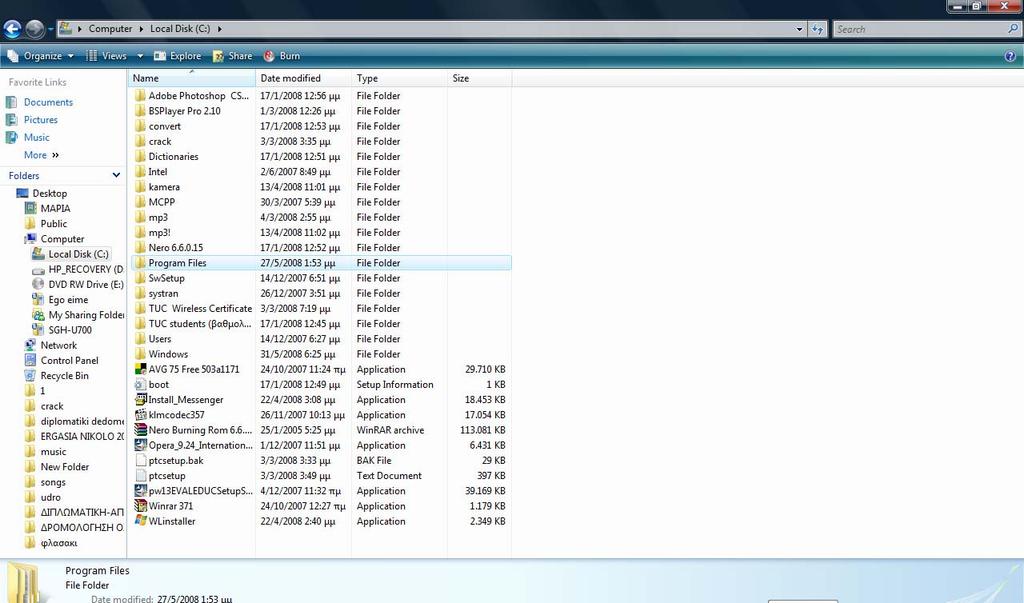Show More favorite links
This screenshot has height=603, width=1024.
(x=41, y=155)
